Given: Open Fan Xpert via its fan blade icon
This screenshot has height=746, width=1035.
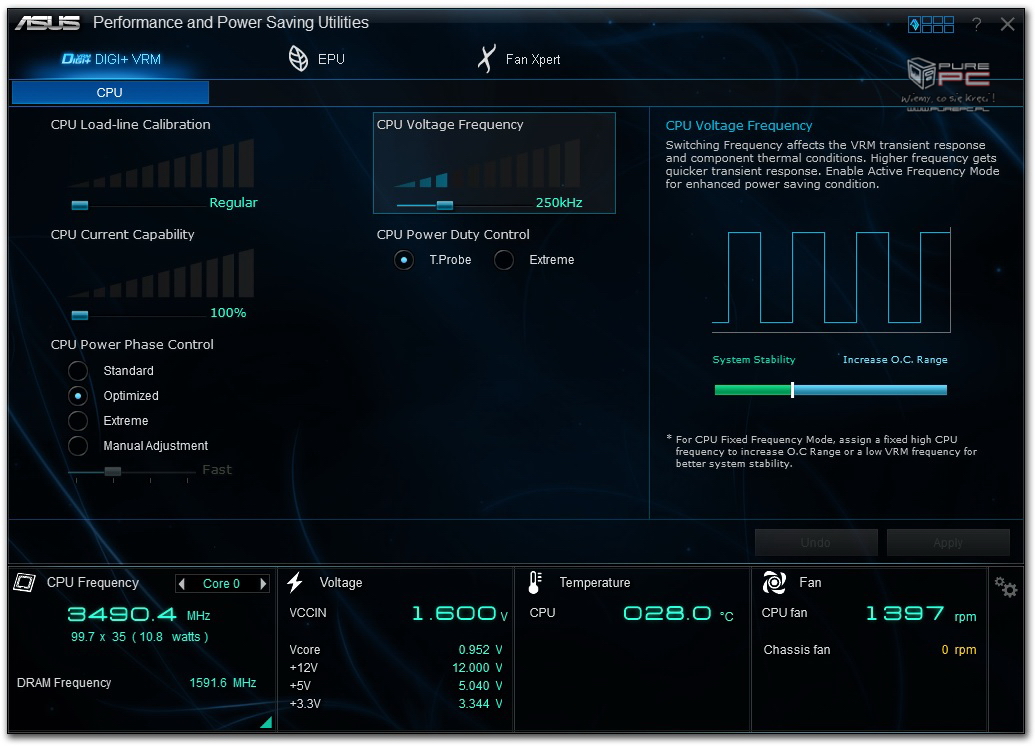Looking at the screenshot, I should coord(486,59).
